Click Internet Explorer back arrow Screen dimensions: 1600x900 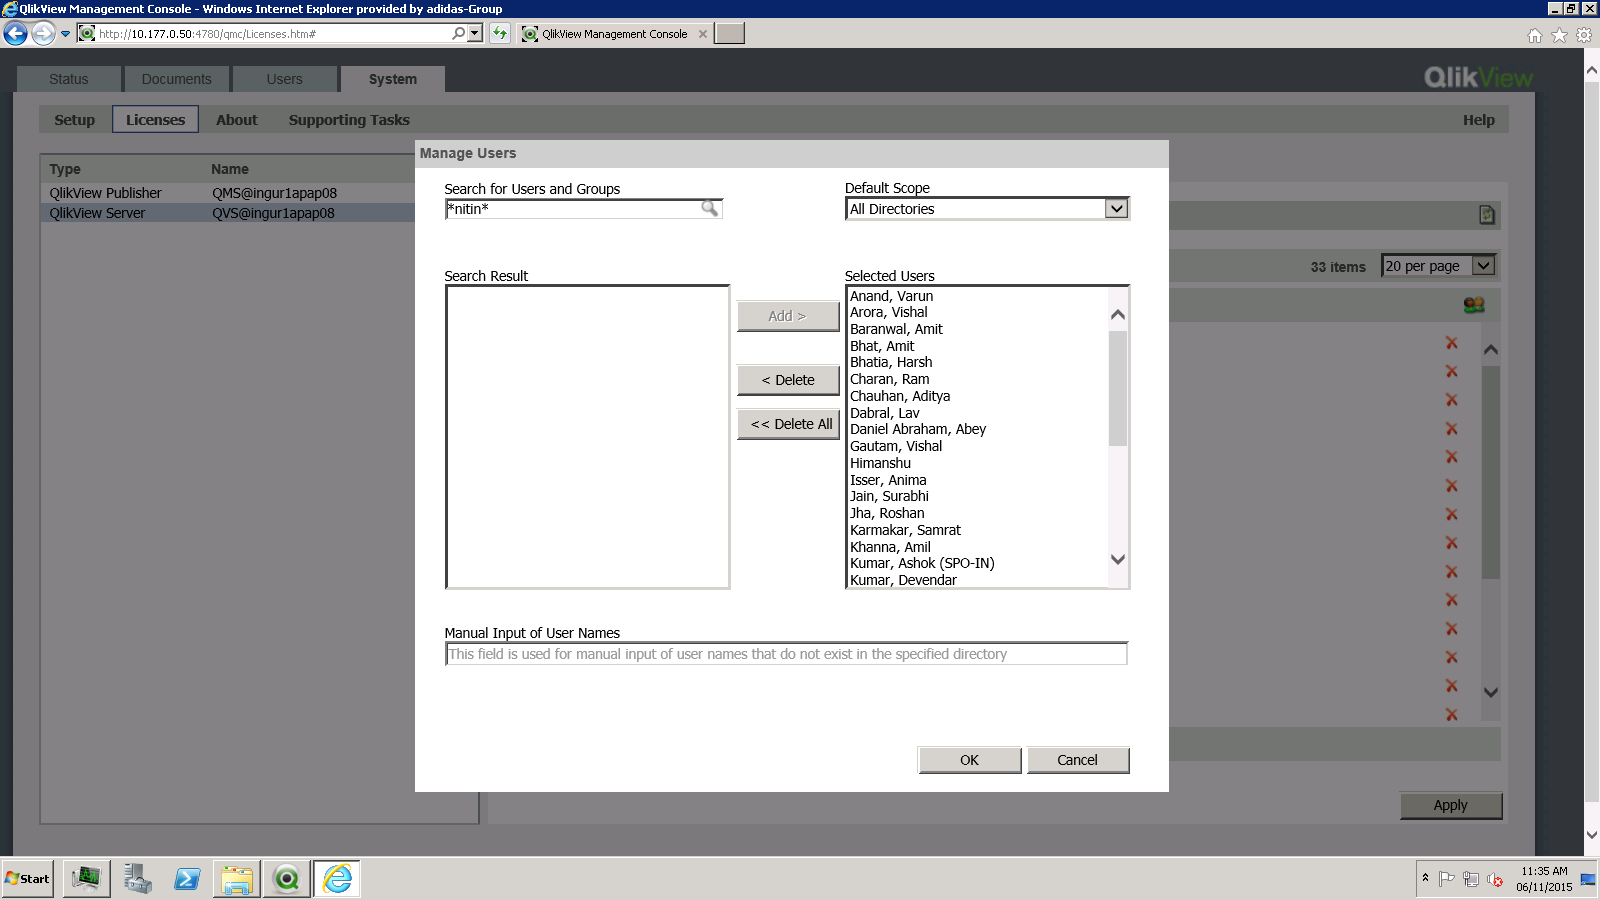pyautogui.click(x=15, y=34)
